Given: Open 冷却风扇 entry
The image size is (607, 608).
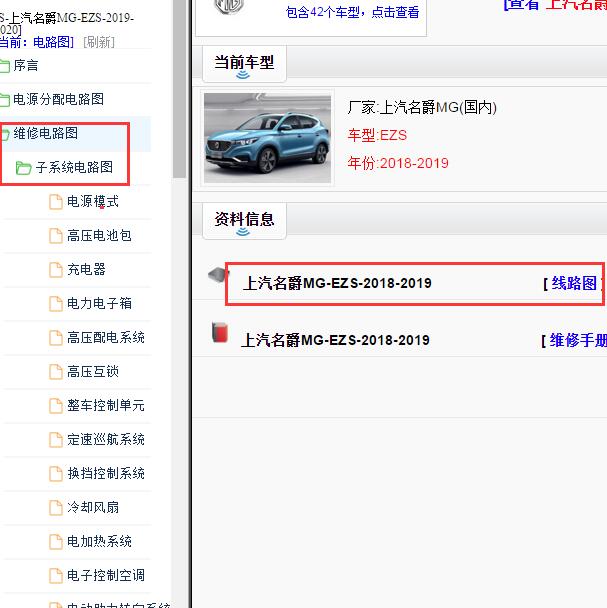Looking at the screenshot, I should [x=93, y=507].
